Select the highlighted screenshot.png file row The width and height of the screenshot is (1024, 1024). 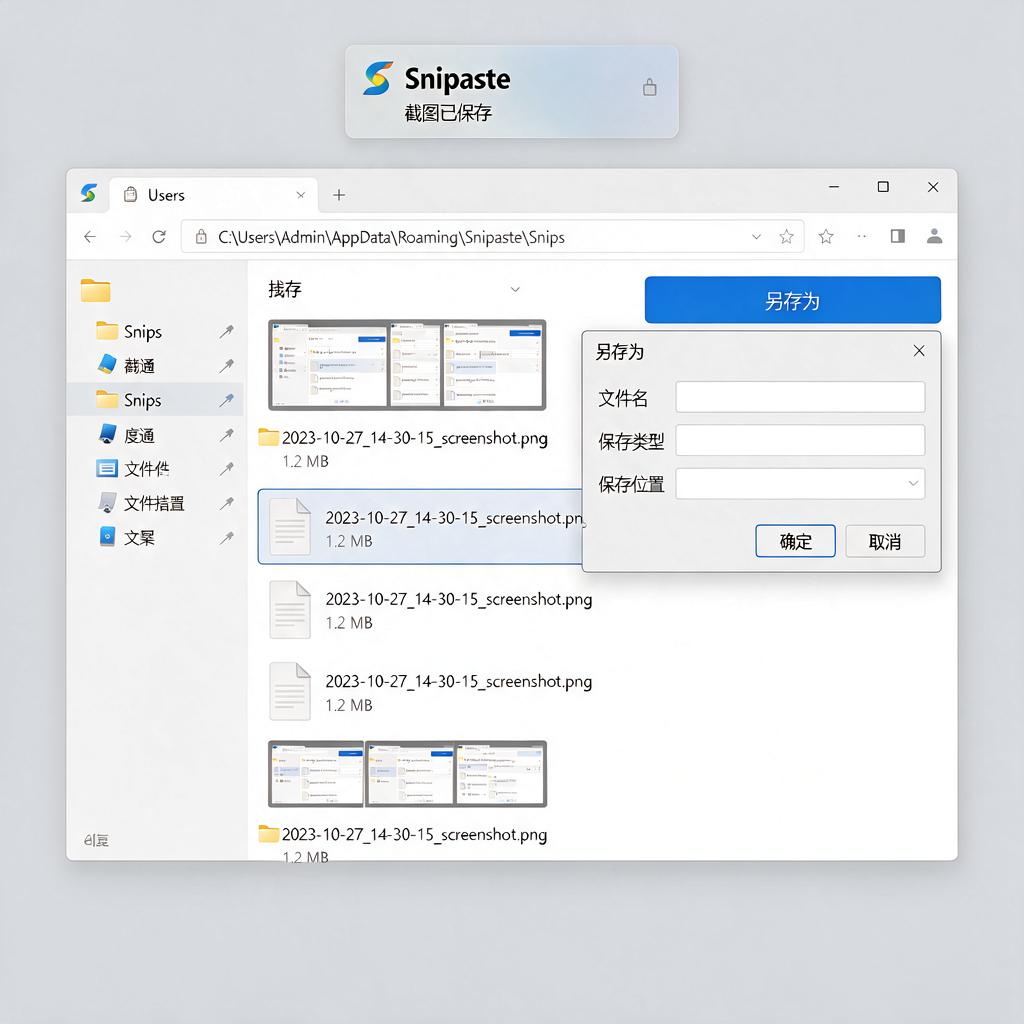[x=420, y=526]
